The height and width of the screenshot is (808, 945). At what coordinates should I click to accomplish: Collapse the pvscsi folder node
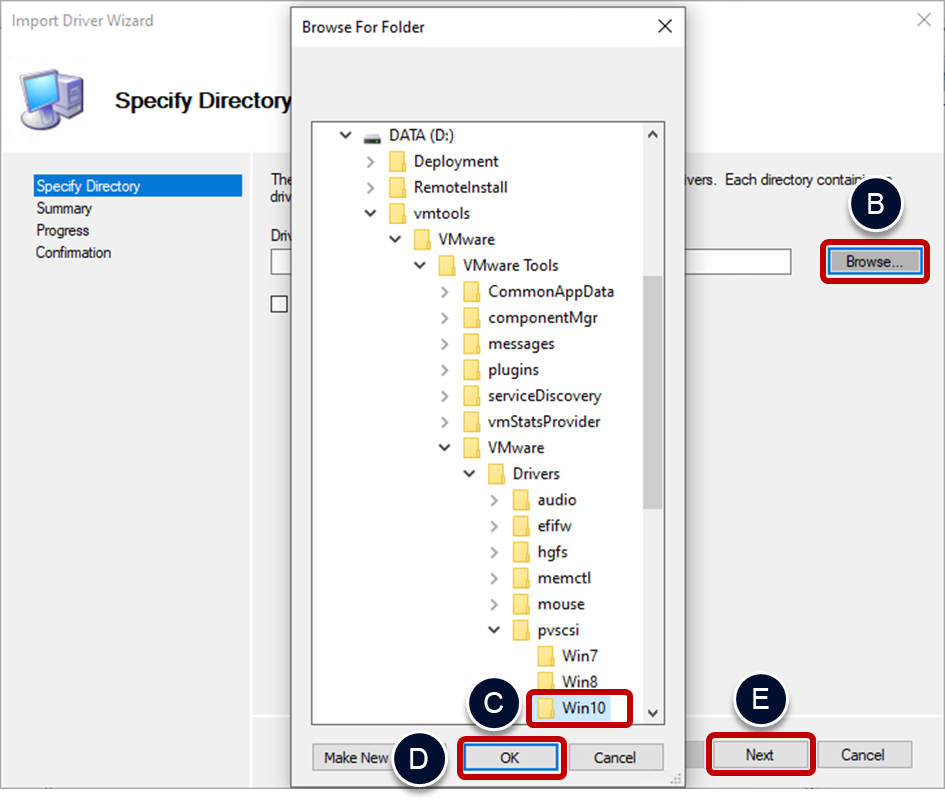pos(494,630)
